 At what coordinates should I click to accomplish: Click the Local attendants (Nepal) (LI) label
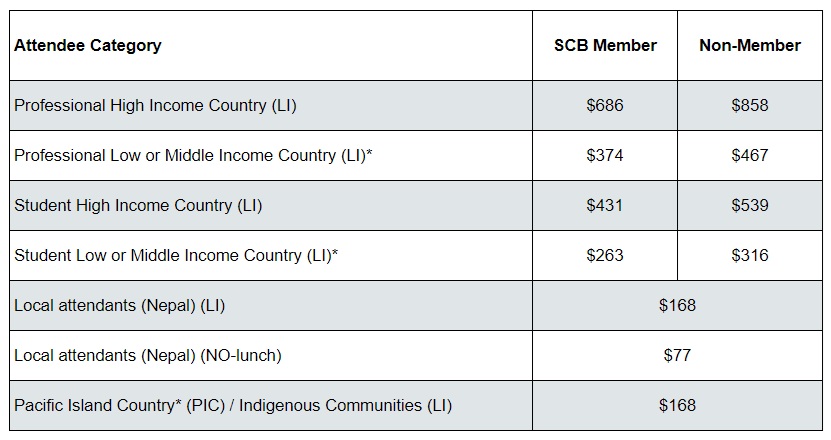coord(119,306)
